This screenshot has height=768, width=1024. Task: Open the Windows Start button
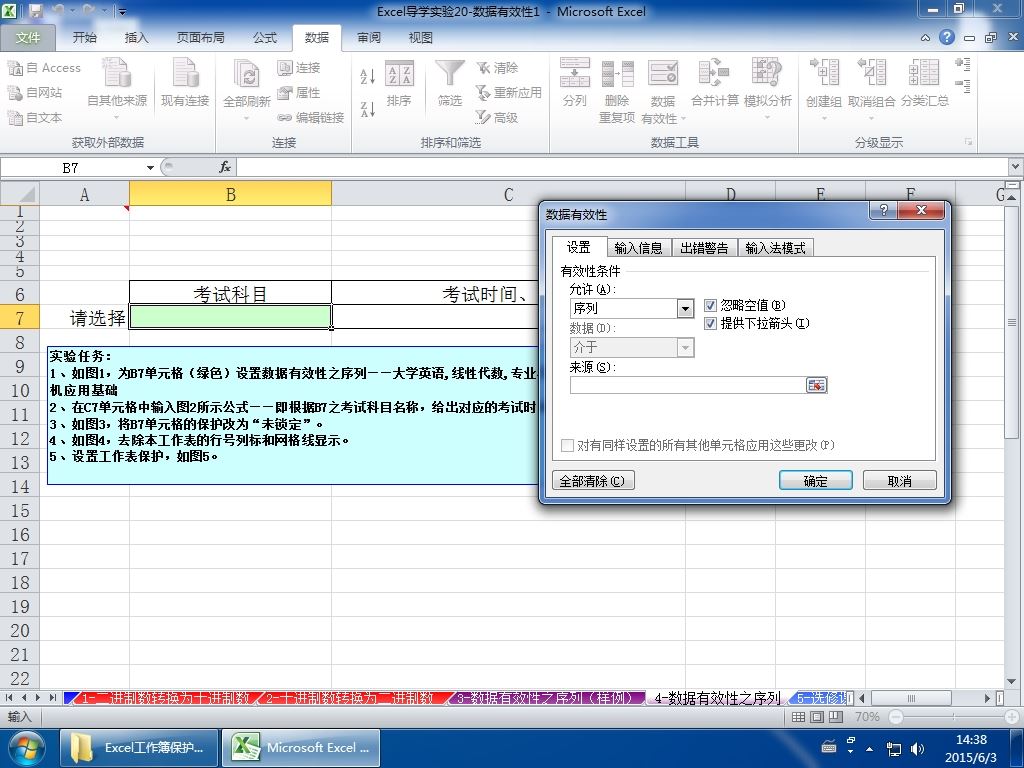[26, 748]
